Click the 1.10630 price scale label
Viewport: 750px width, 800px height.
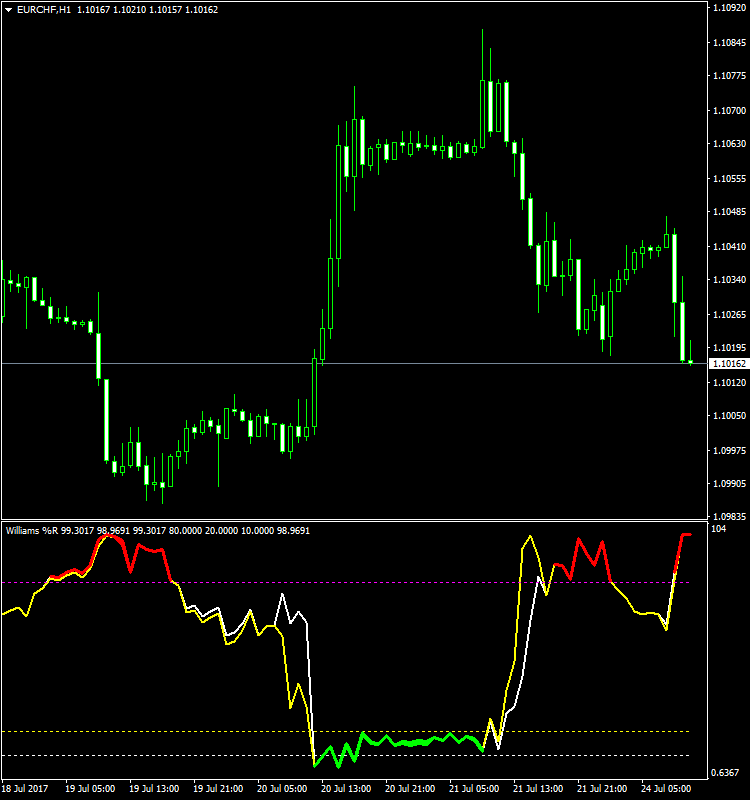point(729,144)
